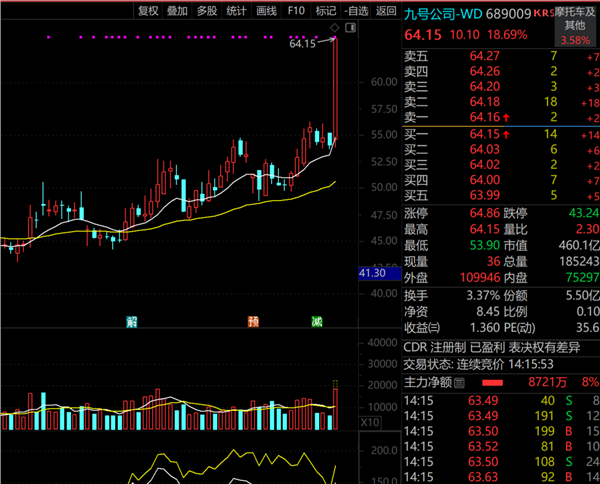Image resolution: width=600 pixels, height=484 pixels.
Task: Click the 解 marker on the chart
Action: tap(132, 322)
